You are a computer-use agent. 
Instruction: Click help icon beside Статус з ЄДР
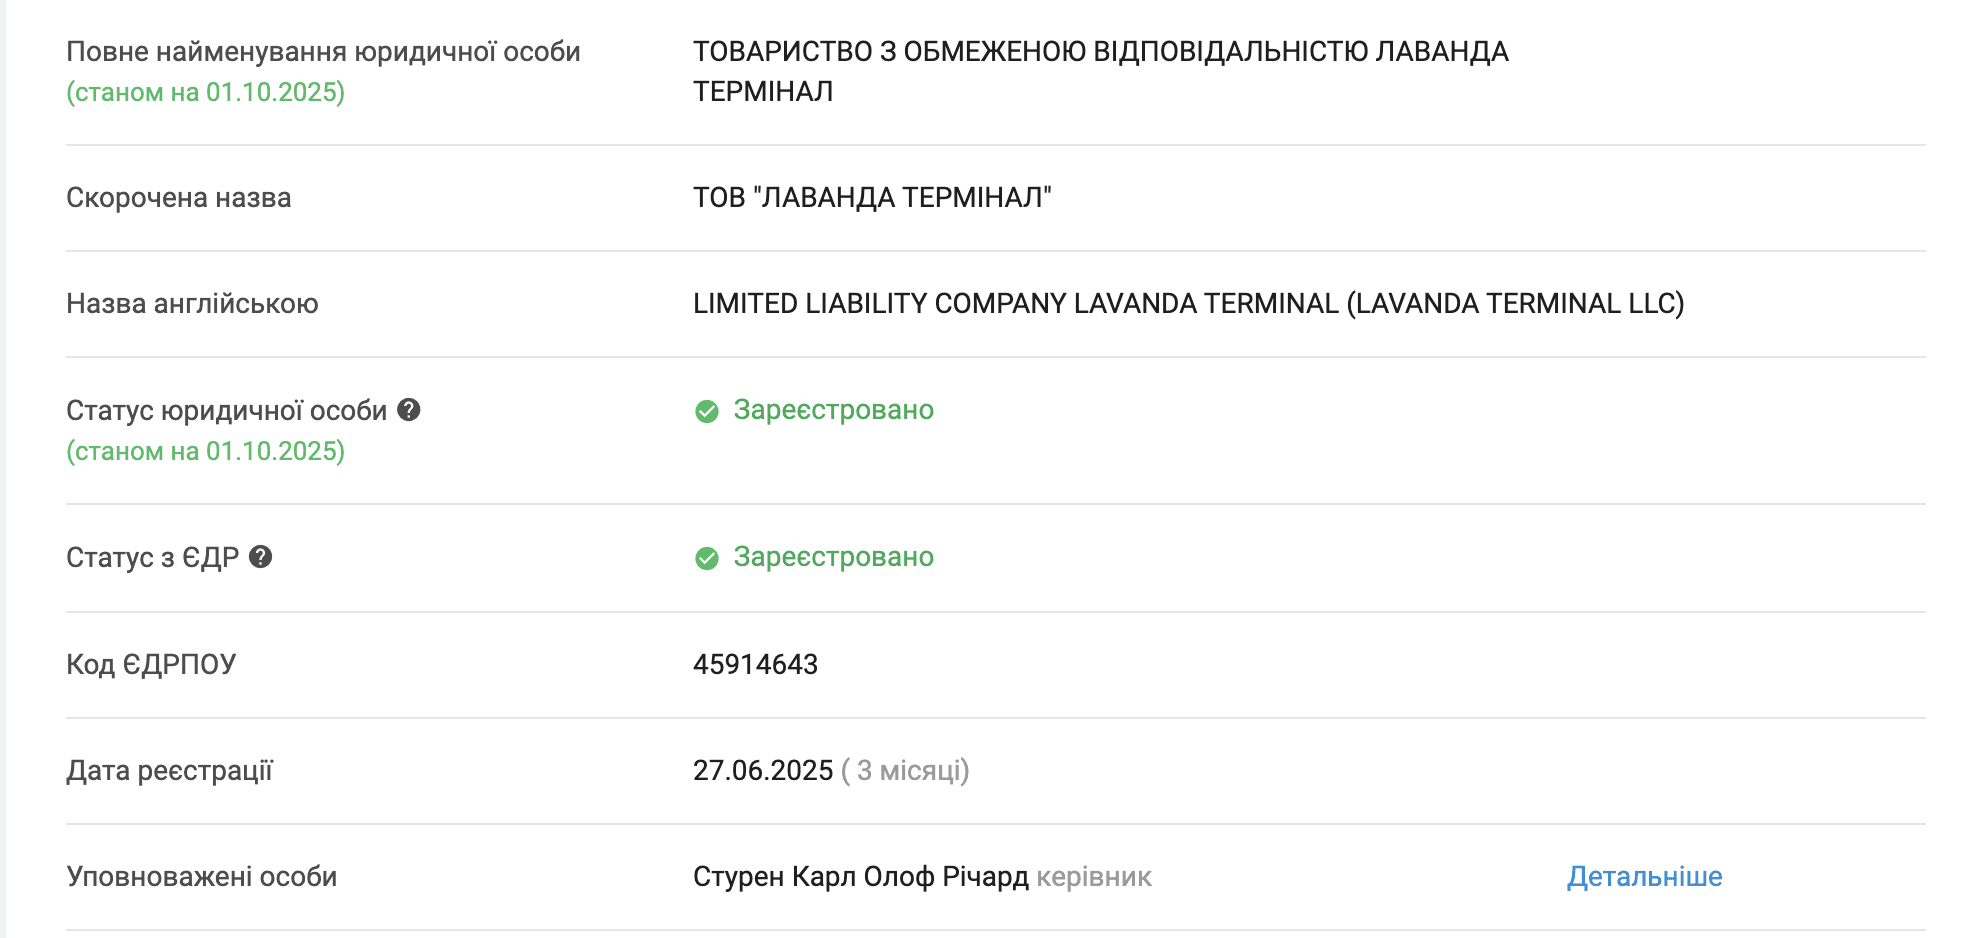click(261, 557)
